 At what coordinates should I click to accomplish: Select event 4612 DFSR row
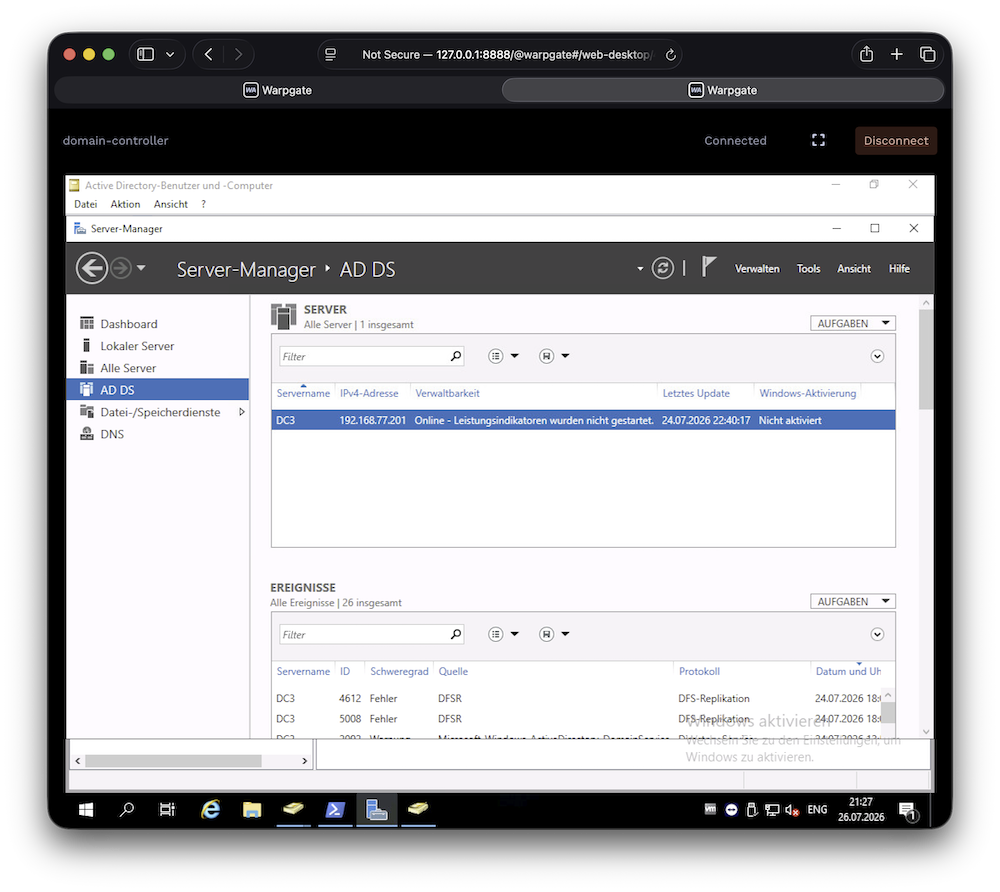click(577, 699)
